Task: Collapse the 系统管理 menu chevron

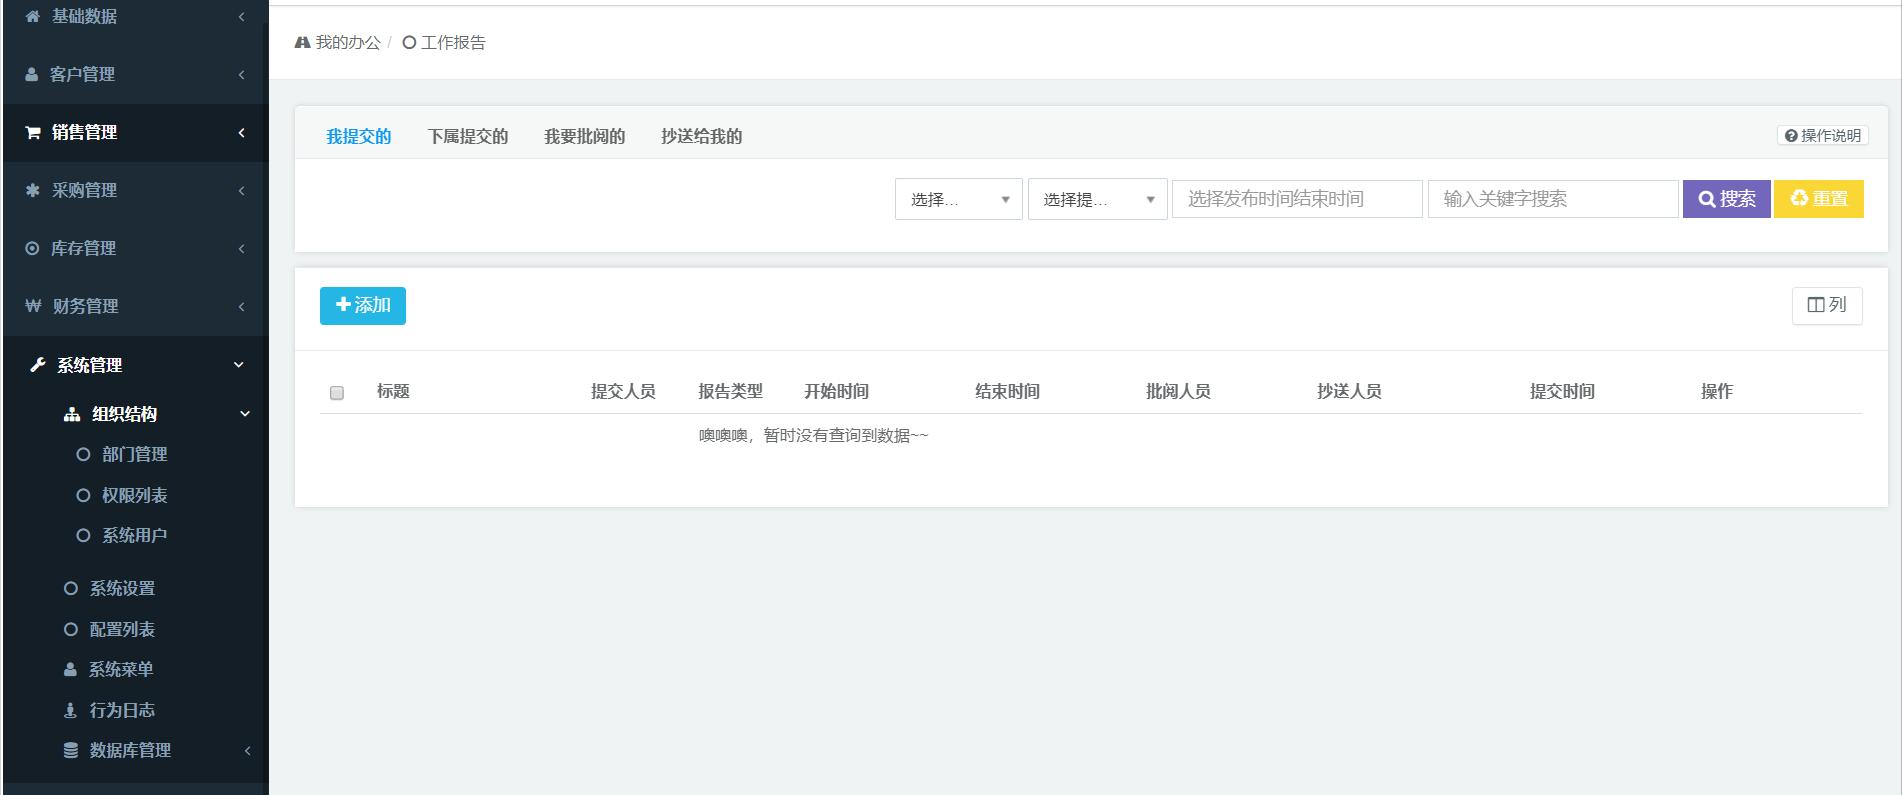Action: pos(239,365)
